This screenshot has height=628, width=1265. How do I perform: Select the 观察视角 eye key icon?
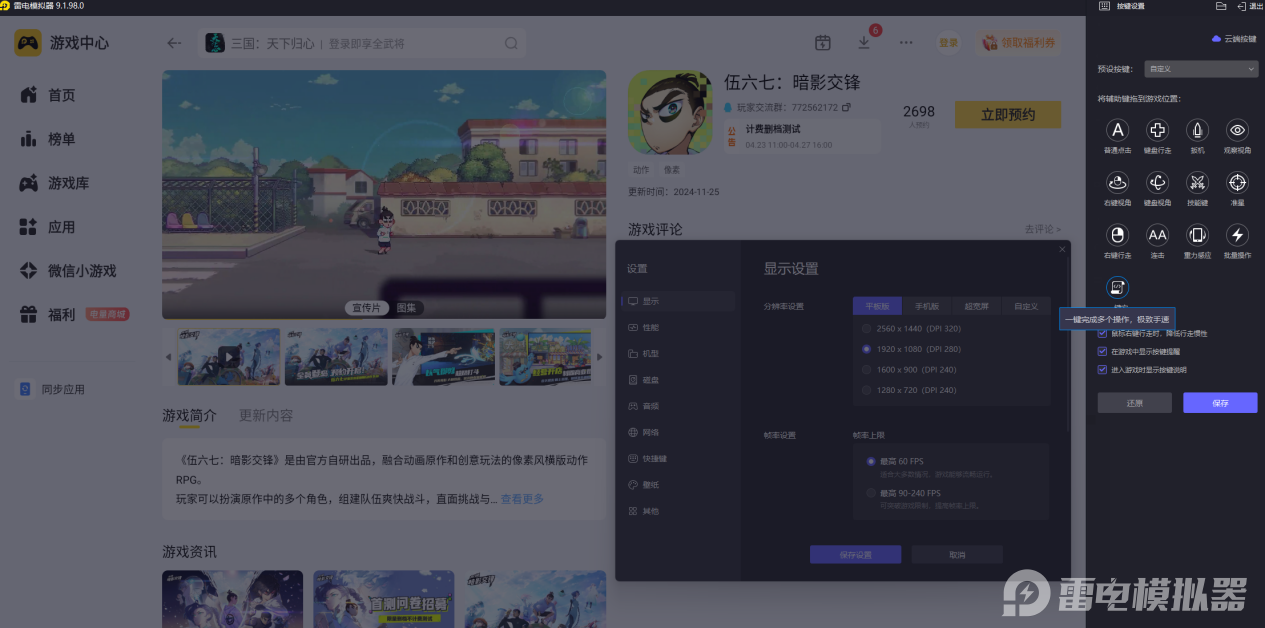point(1238,130)
